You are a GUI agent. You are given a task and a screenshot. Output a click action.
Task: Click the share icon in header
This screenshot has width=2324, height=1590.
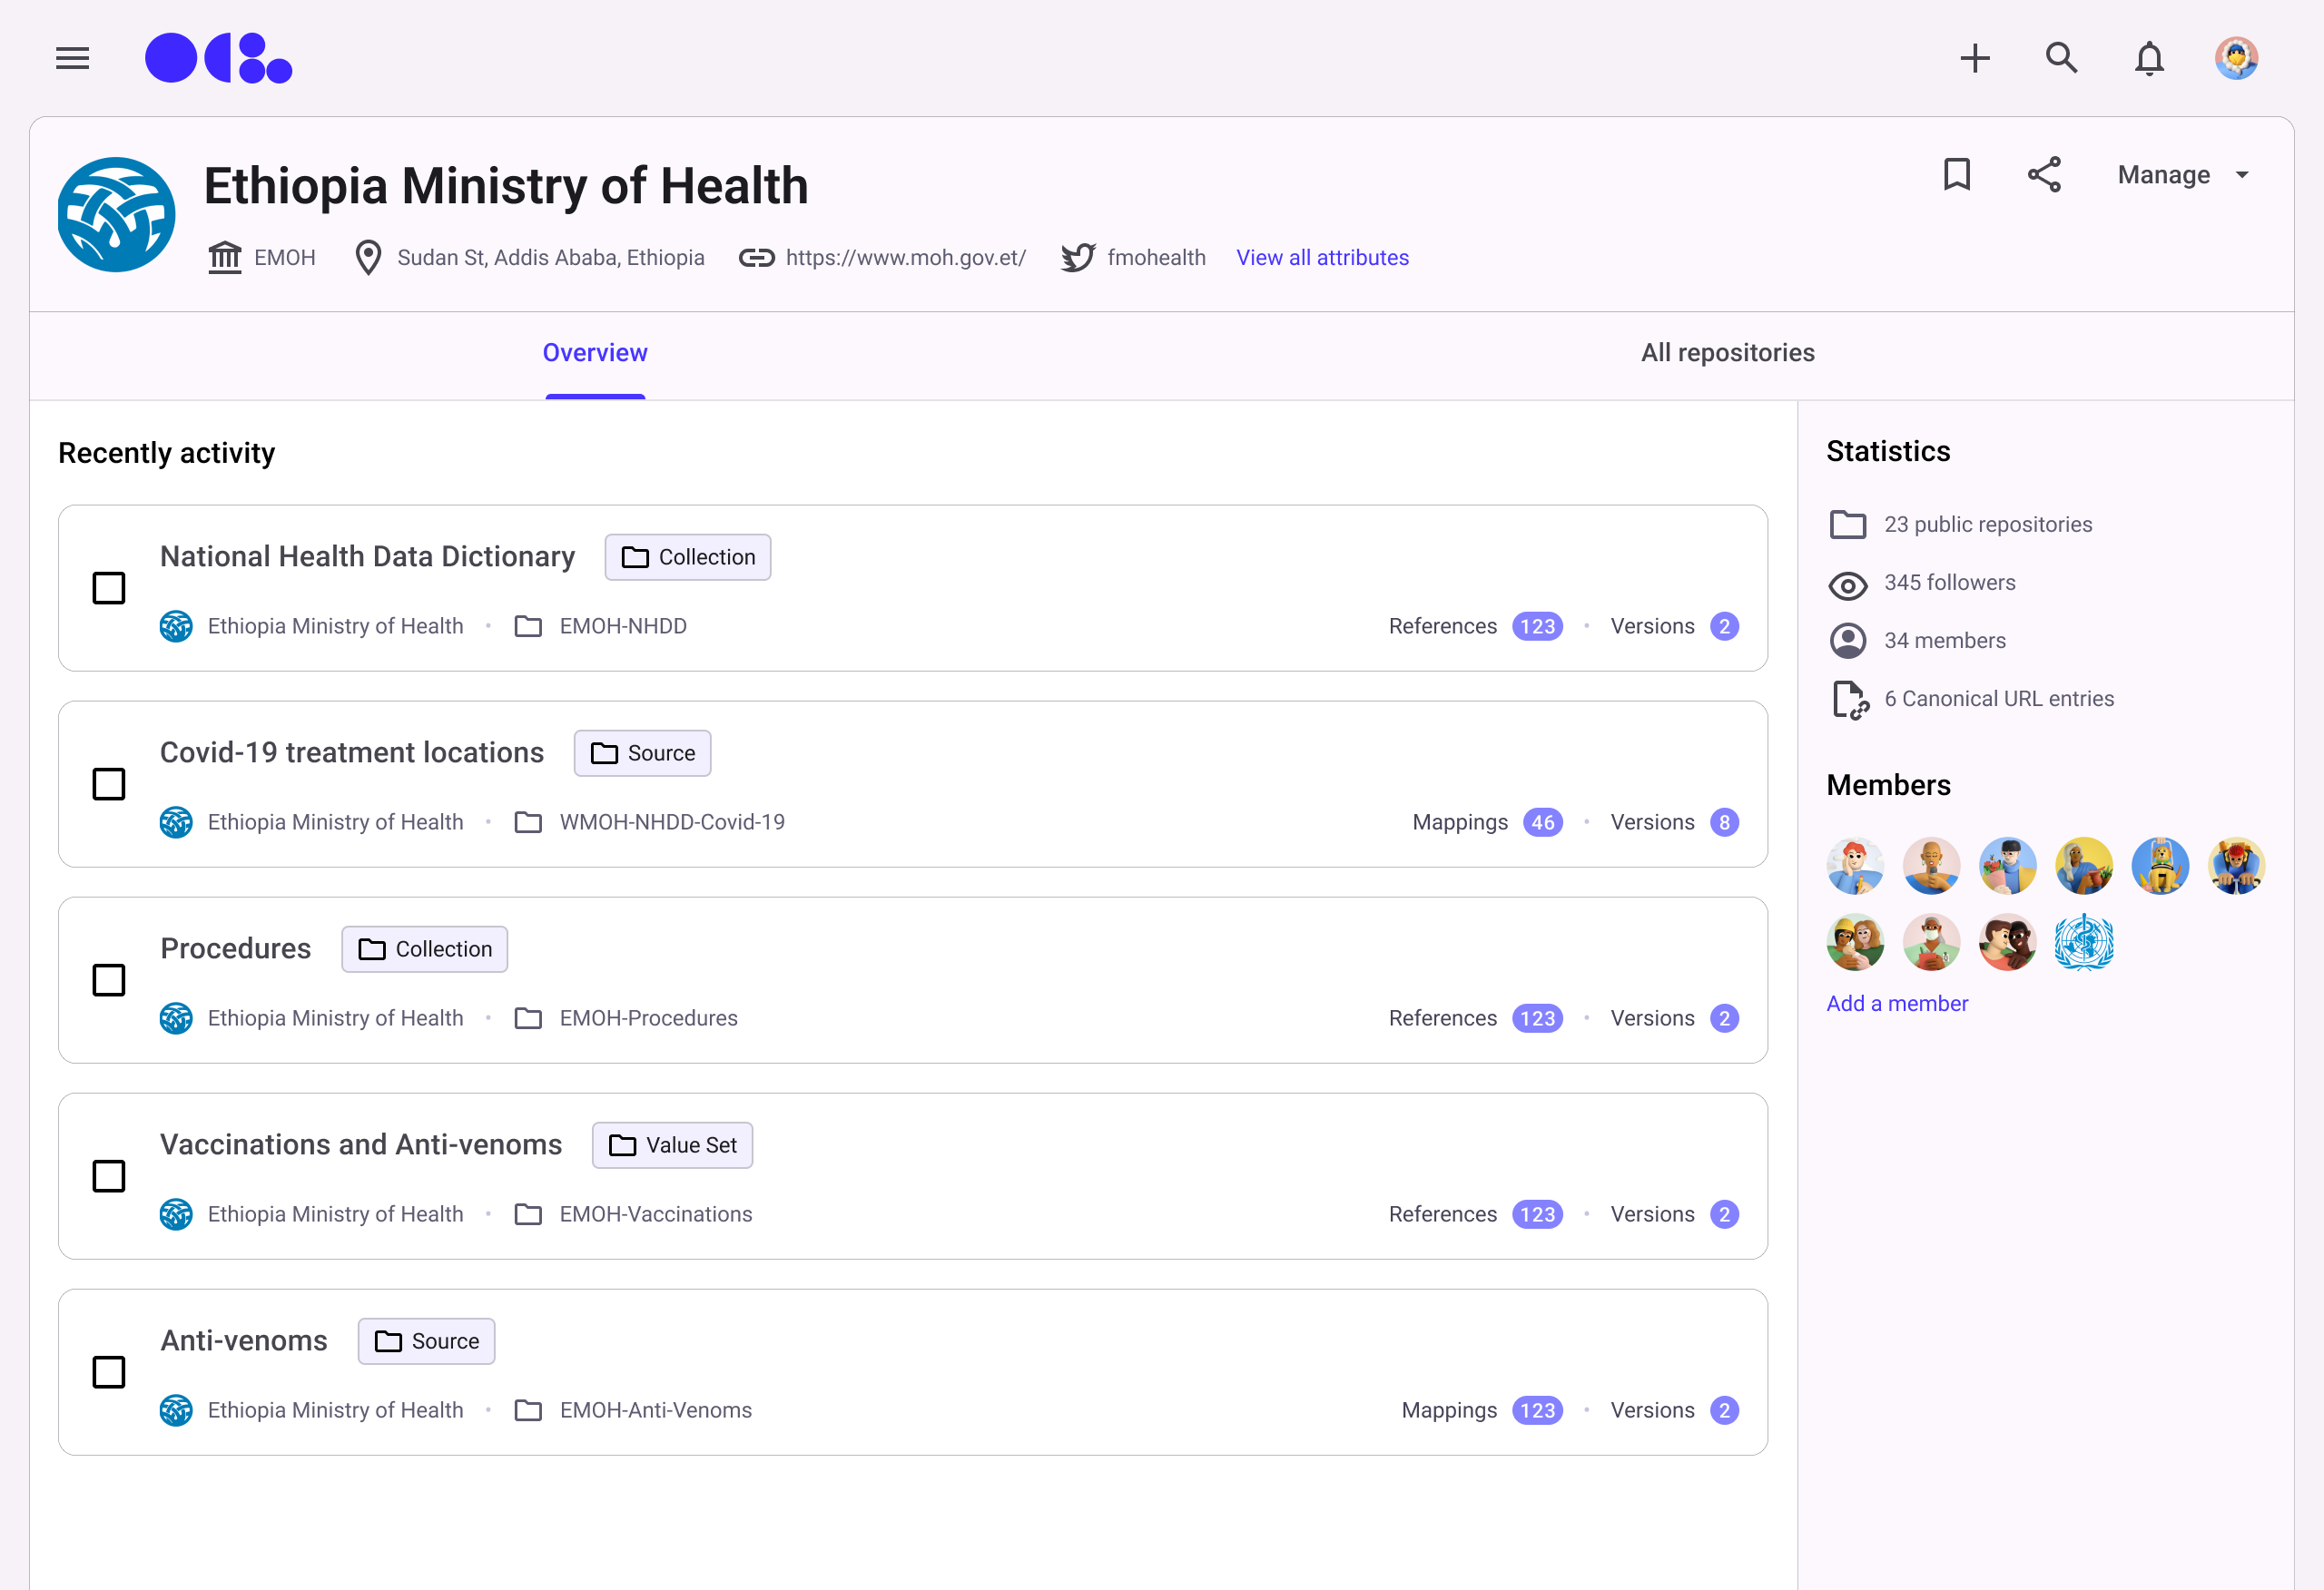pyautogui.click(x=2044, y=174)
